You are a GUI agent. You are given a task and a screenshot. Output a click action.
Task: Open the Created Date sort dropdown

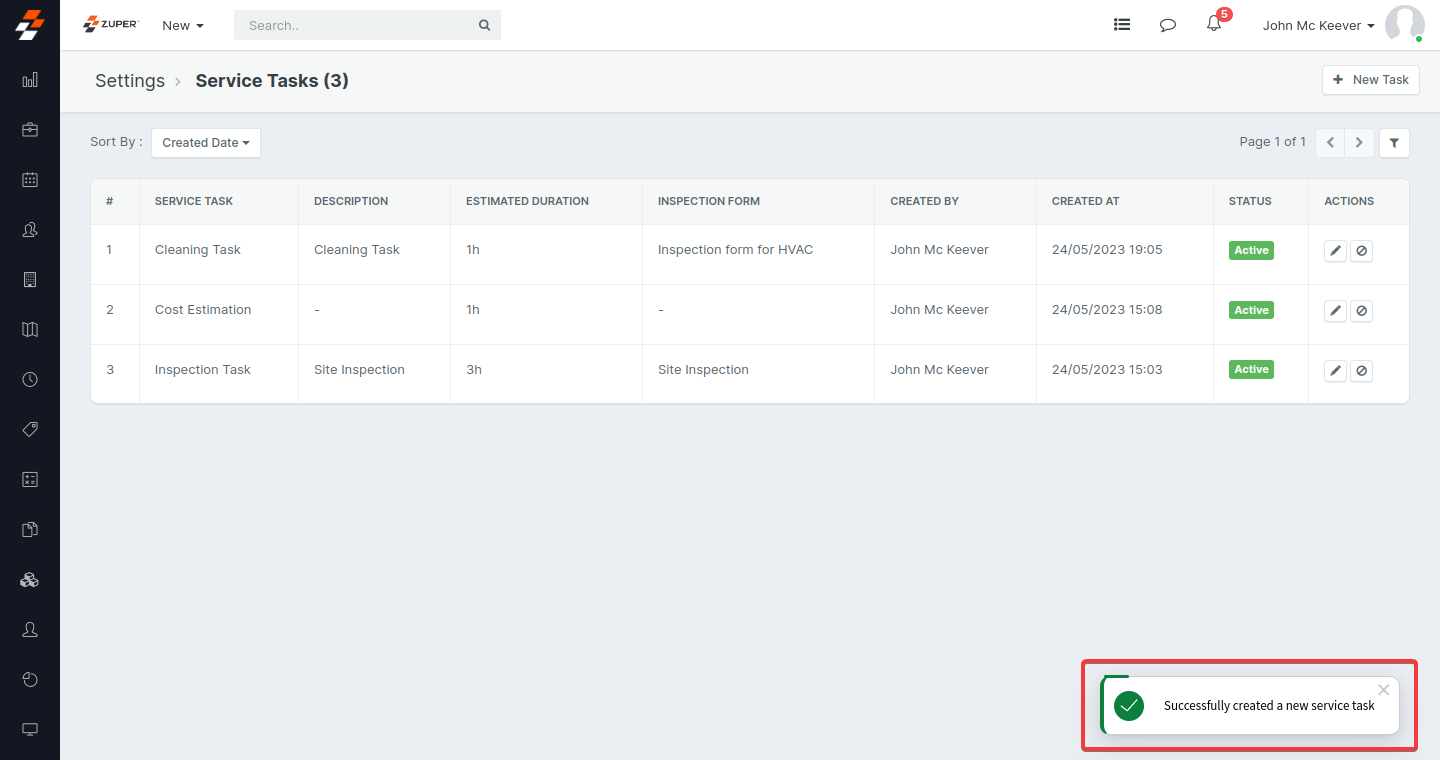(205, 142)
